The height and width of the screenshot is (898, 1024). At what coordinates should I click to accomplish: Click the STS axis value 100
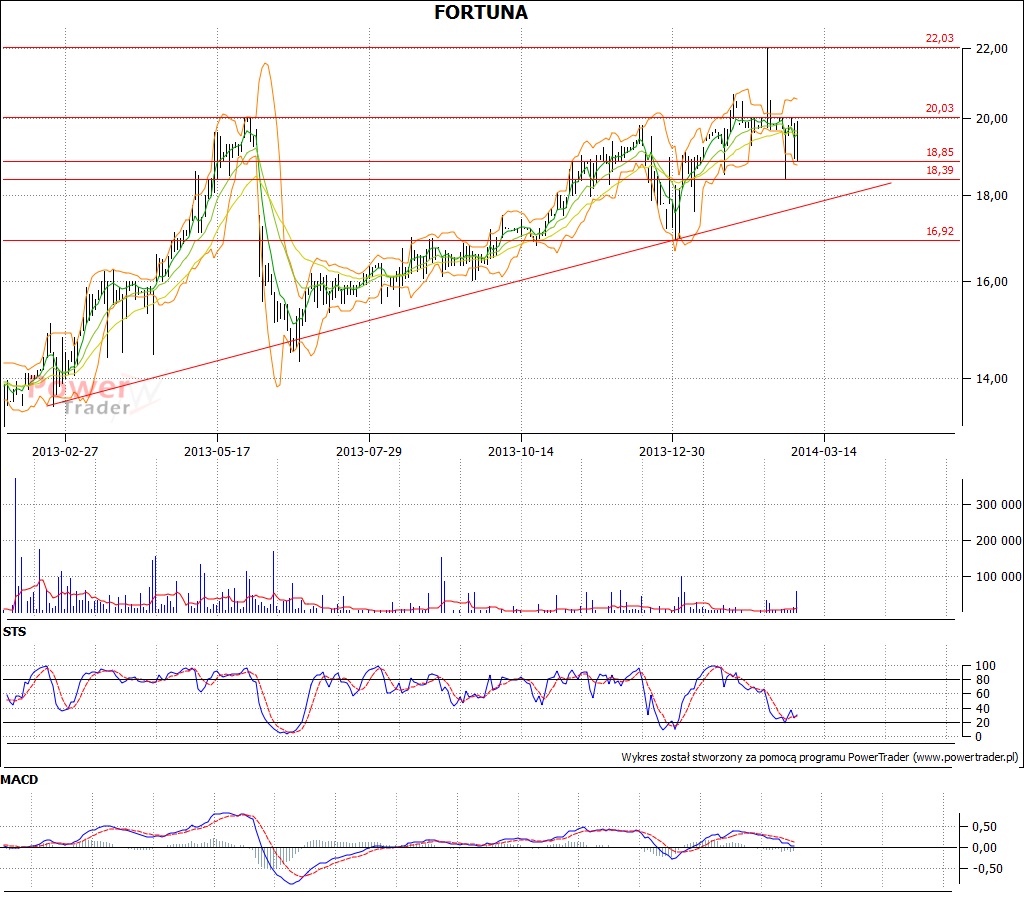[985, 666]
